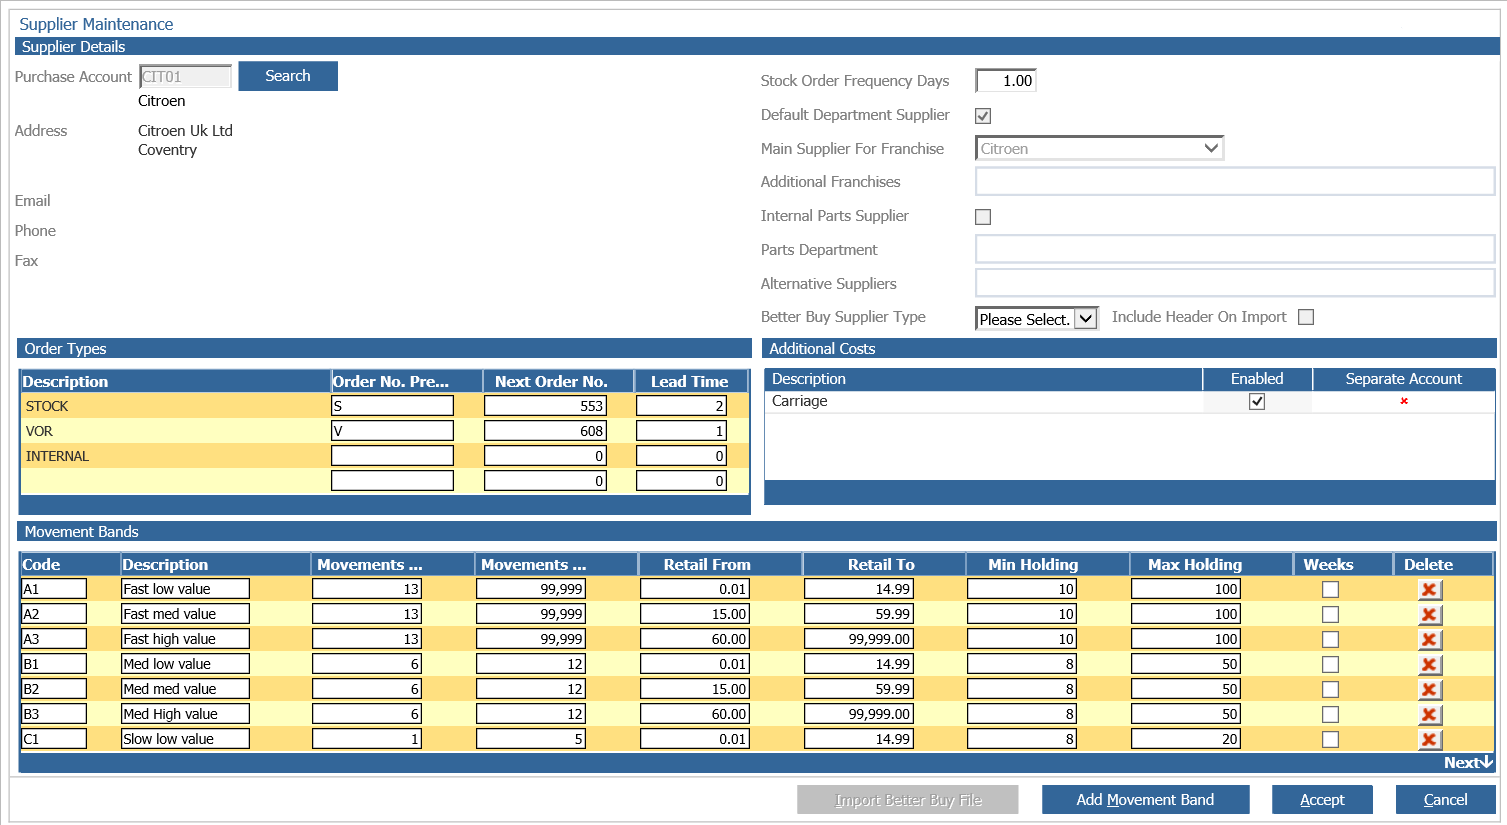Viewport: 1507px width, 825px height.
Task: Click the red x under Separate Account
Action: 1404,401
